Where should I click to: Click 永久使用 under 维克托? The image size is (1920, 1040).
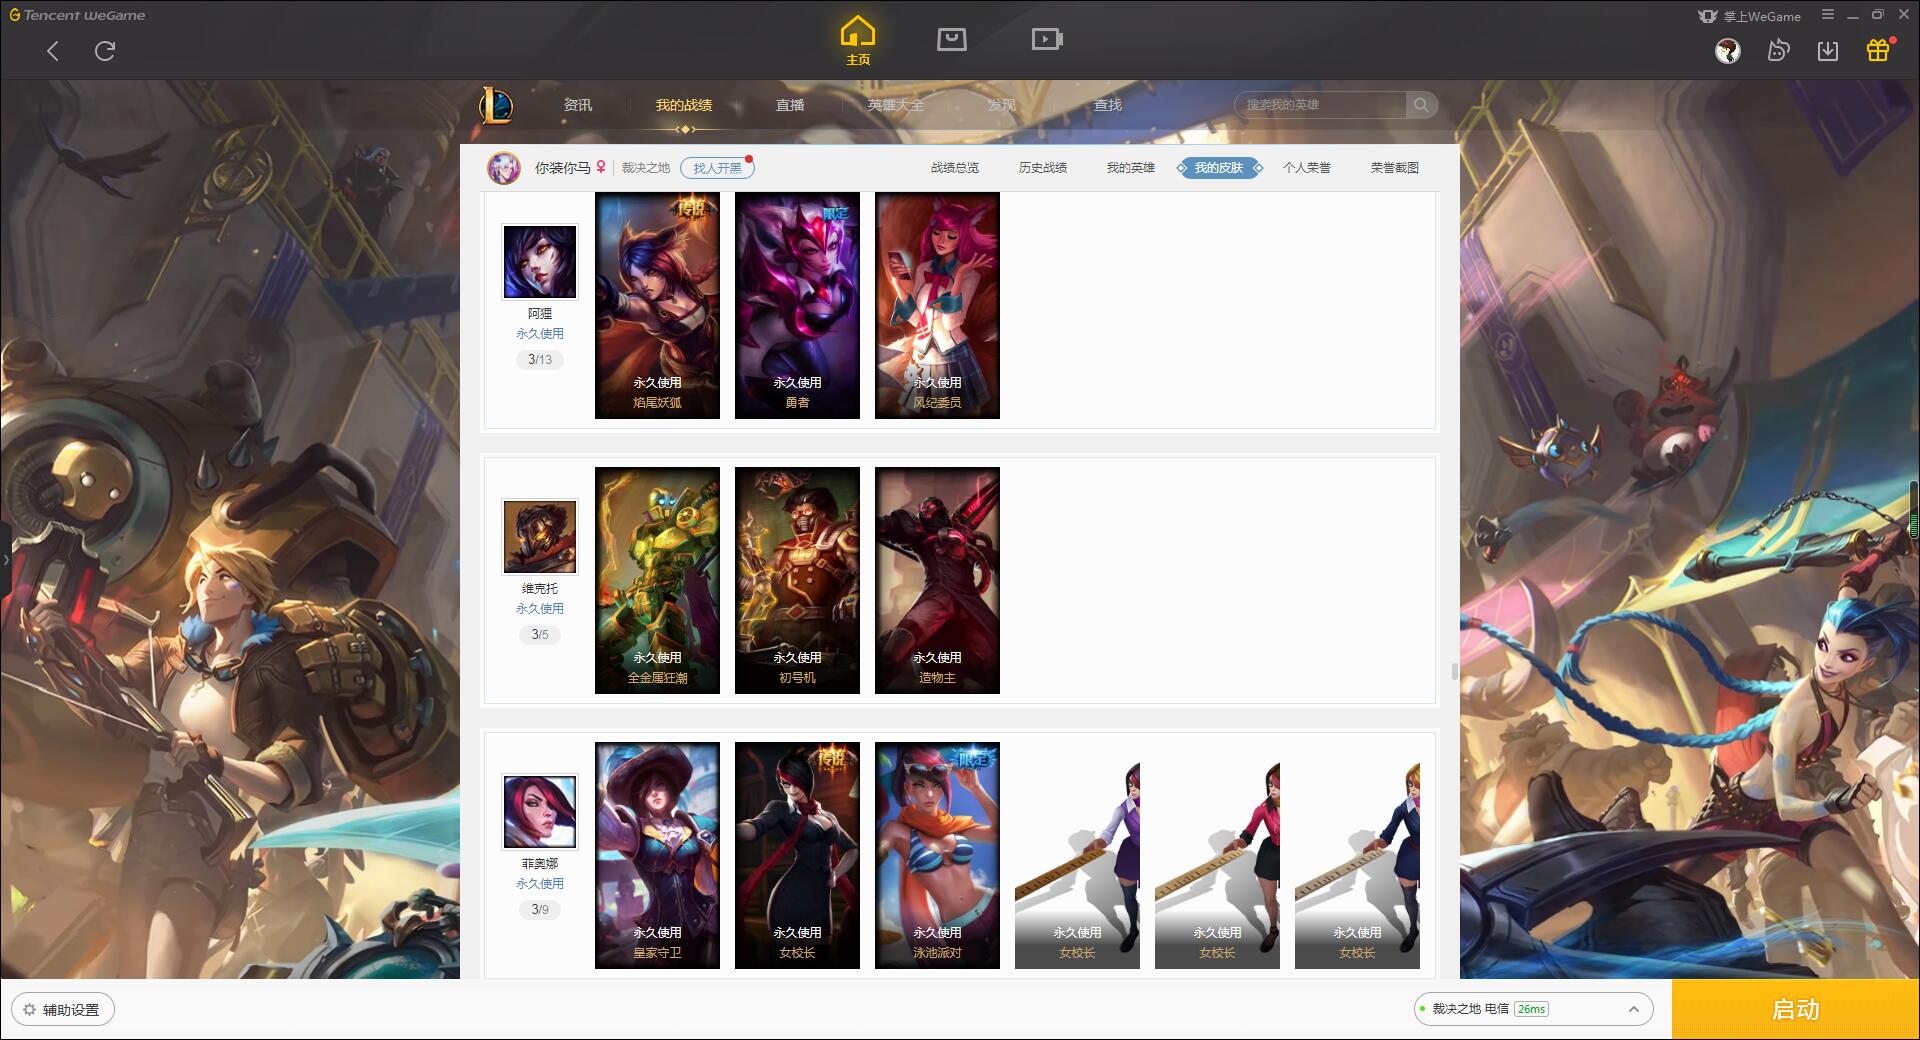540,609
